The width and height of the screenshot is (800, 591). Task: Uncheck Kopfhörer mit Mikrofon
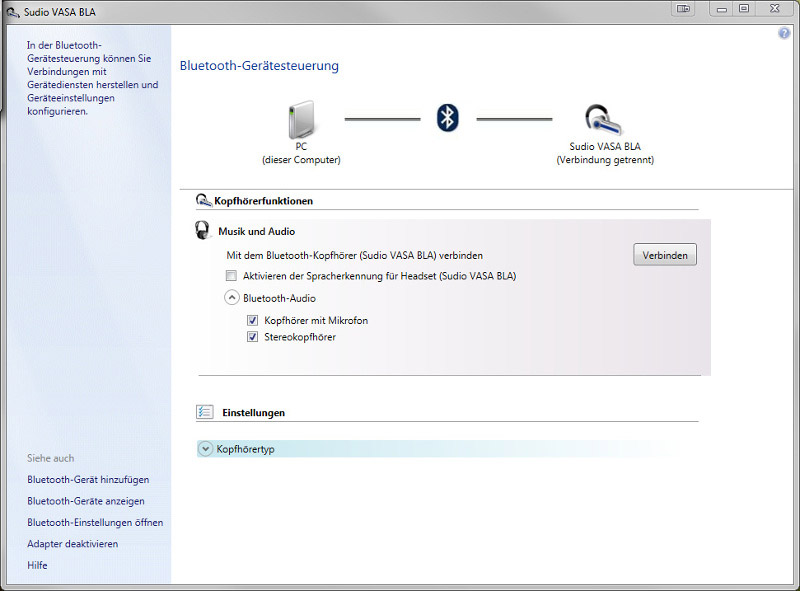coord(253,321)
